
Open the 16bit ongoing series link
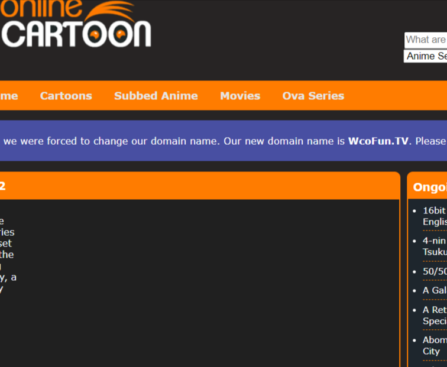coord(435,216)
